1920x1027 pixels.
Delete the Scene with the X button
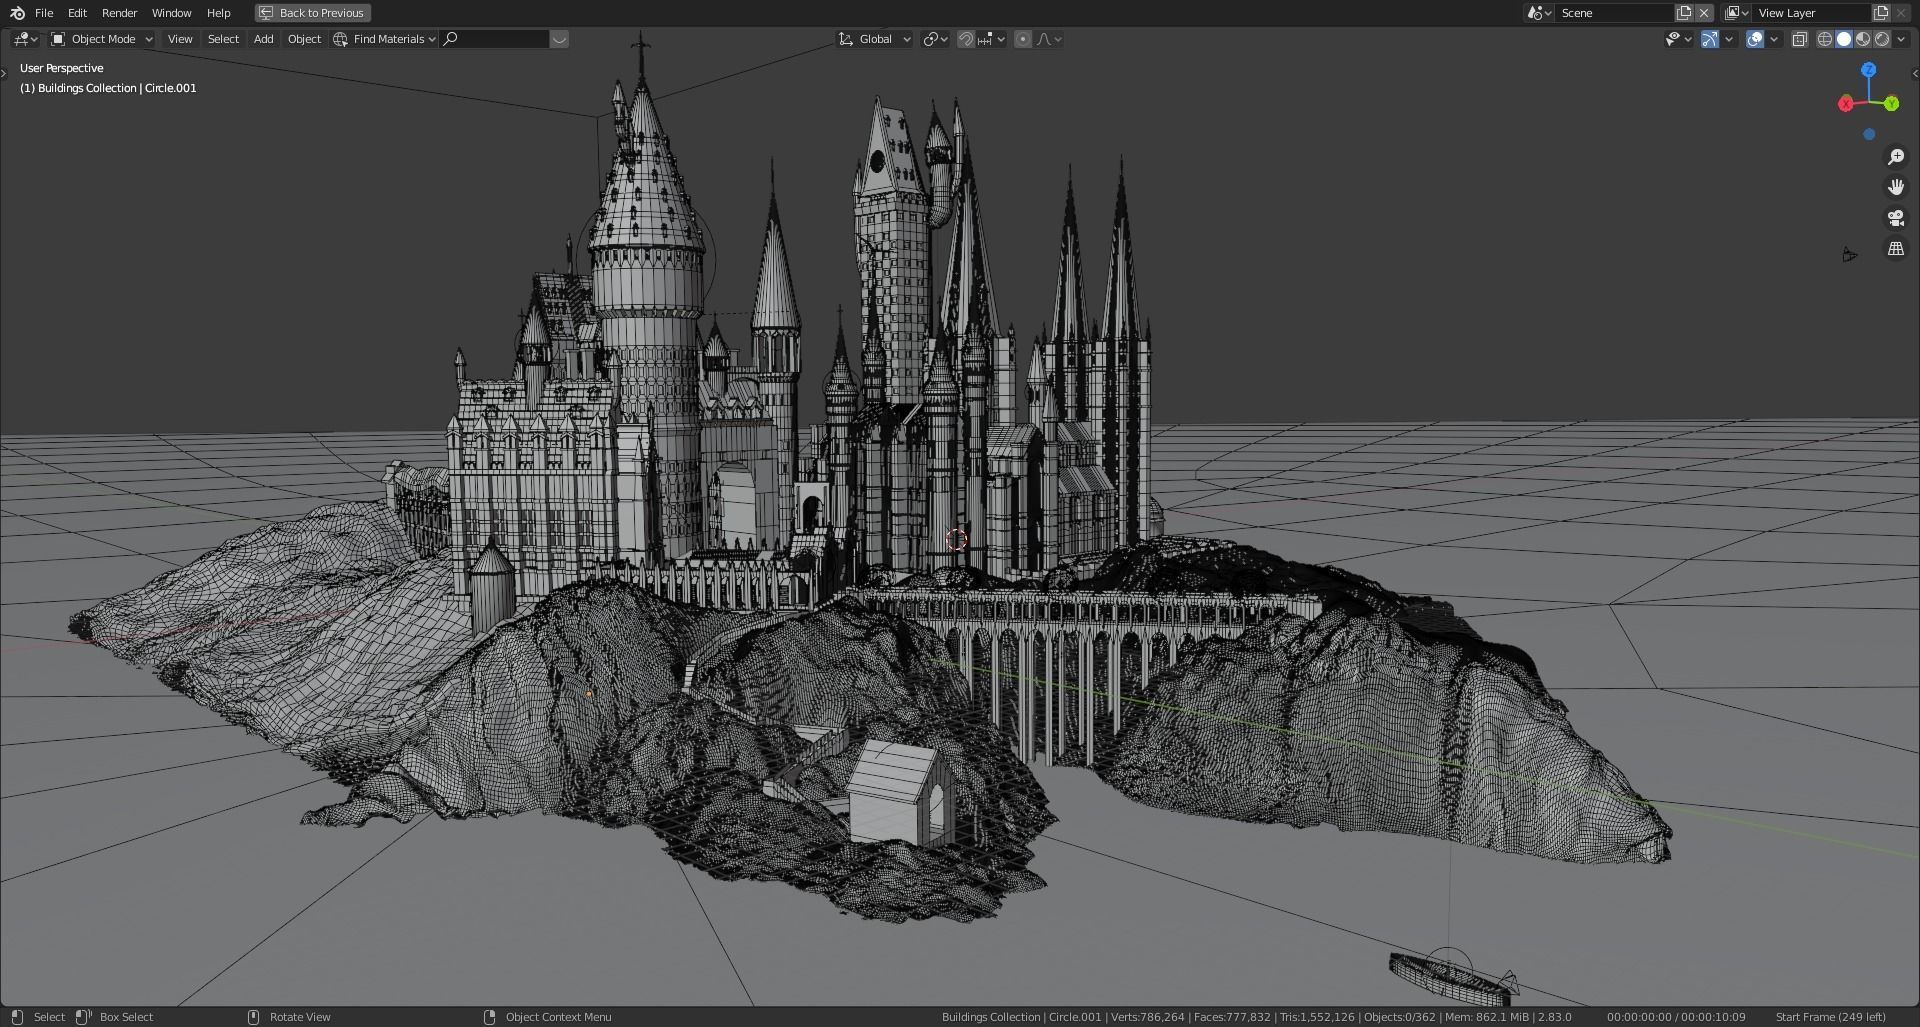[1704, 13]
